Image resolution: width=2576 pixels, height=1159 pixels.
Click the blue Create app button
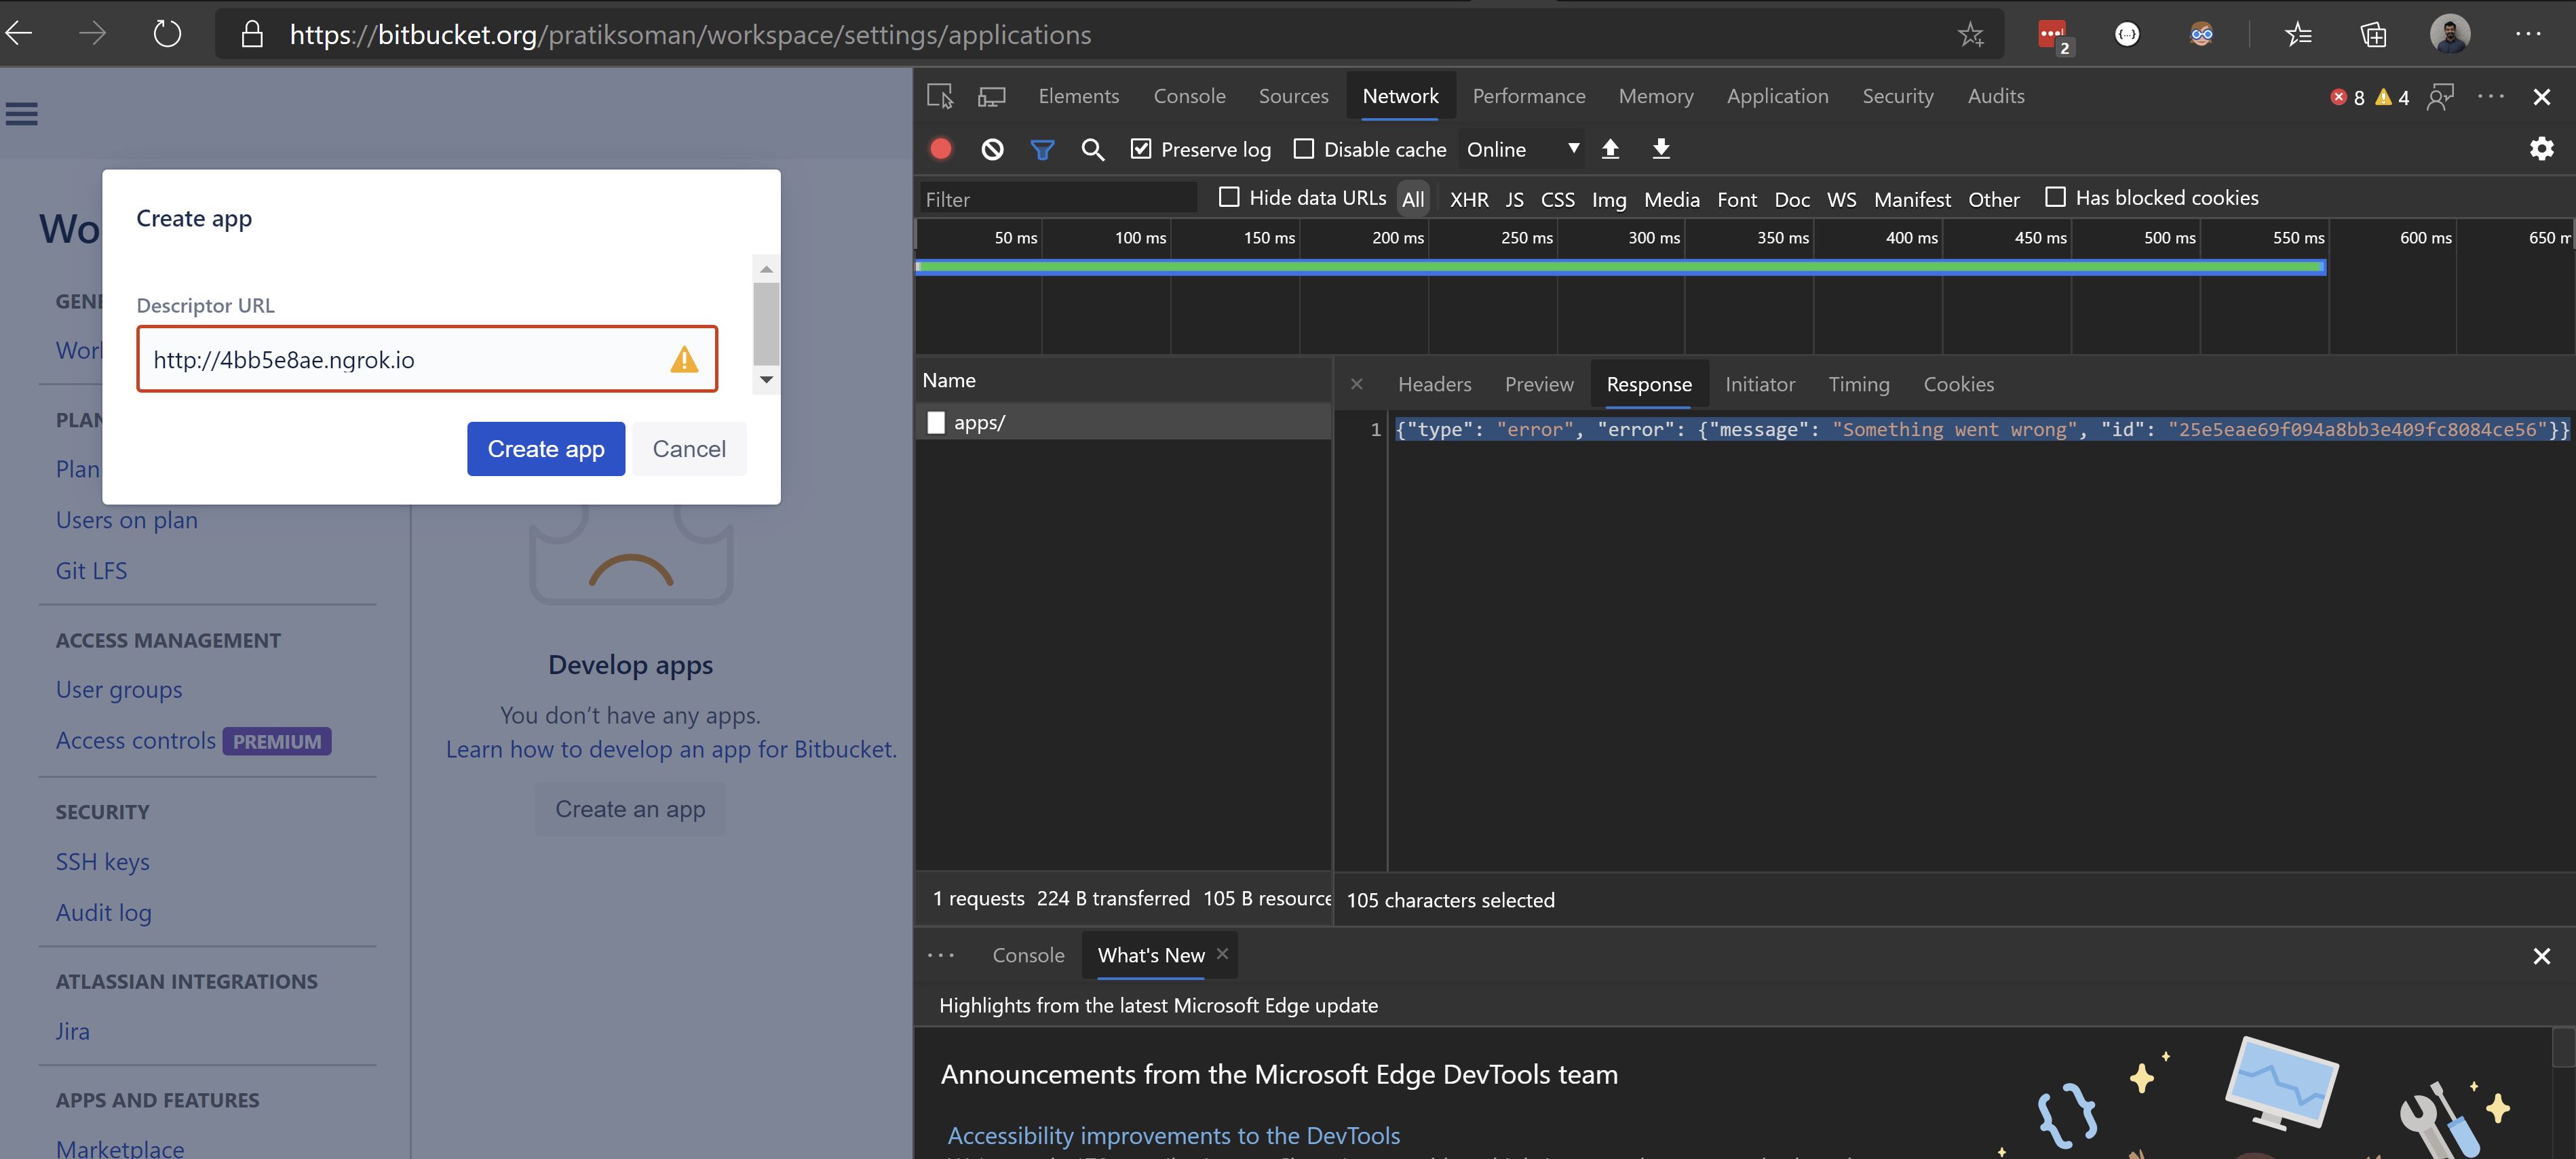[546, 449]
